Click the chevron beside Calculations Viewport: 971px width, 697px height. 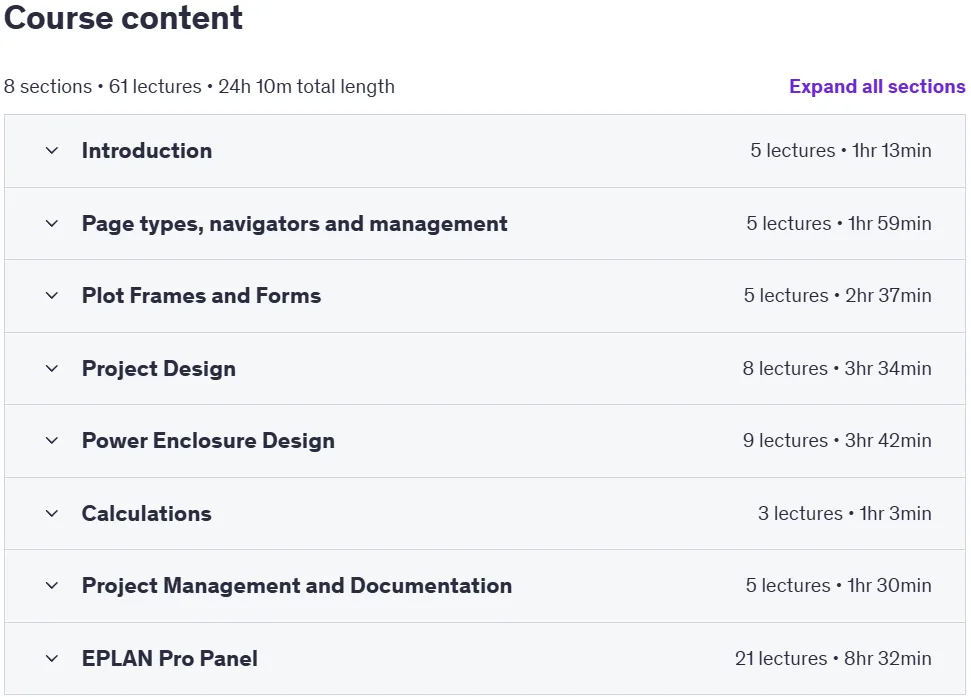point(52,513)
